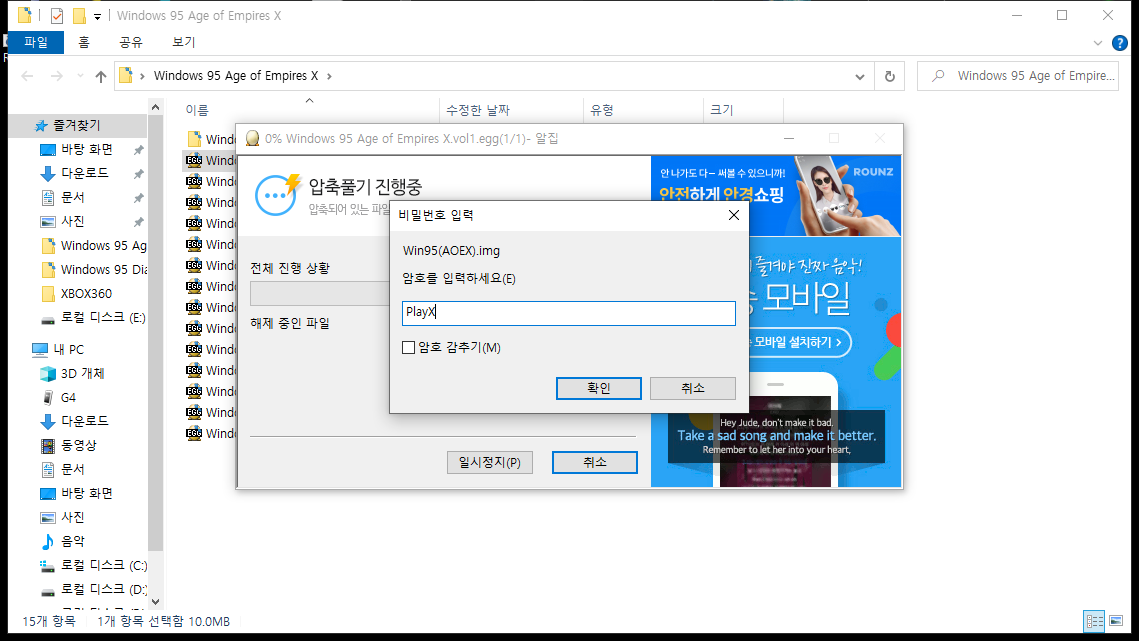
Task: Focus the password input field containing PlayX
Action: click(568, 313)
